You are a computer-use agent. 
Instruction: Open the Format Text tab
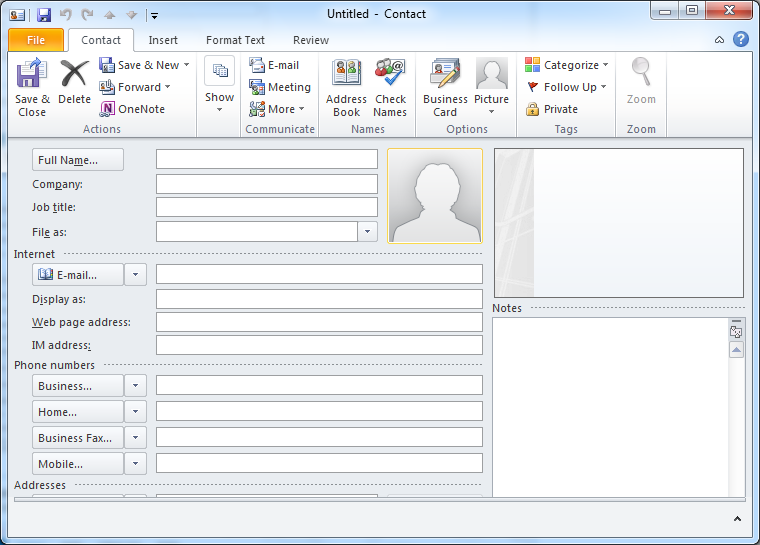click(235, 40)
